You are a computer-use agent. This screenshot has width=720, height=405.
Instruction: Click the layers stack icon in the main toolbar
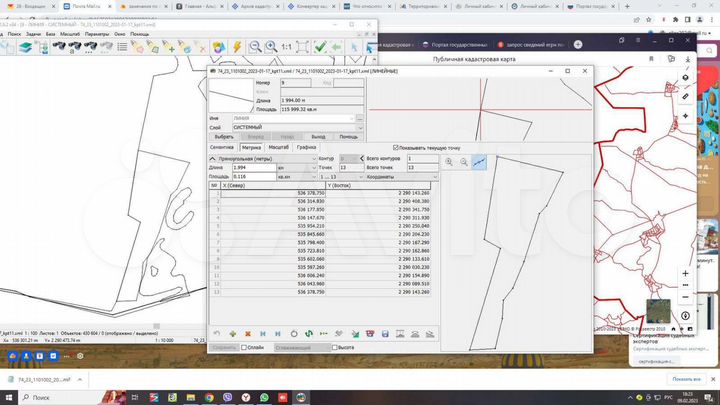point(25,47)
